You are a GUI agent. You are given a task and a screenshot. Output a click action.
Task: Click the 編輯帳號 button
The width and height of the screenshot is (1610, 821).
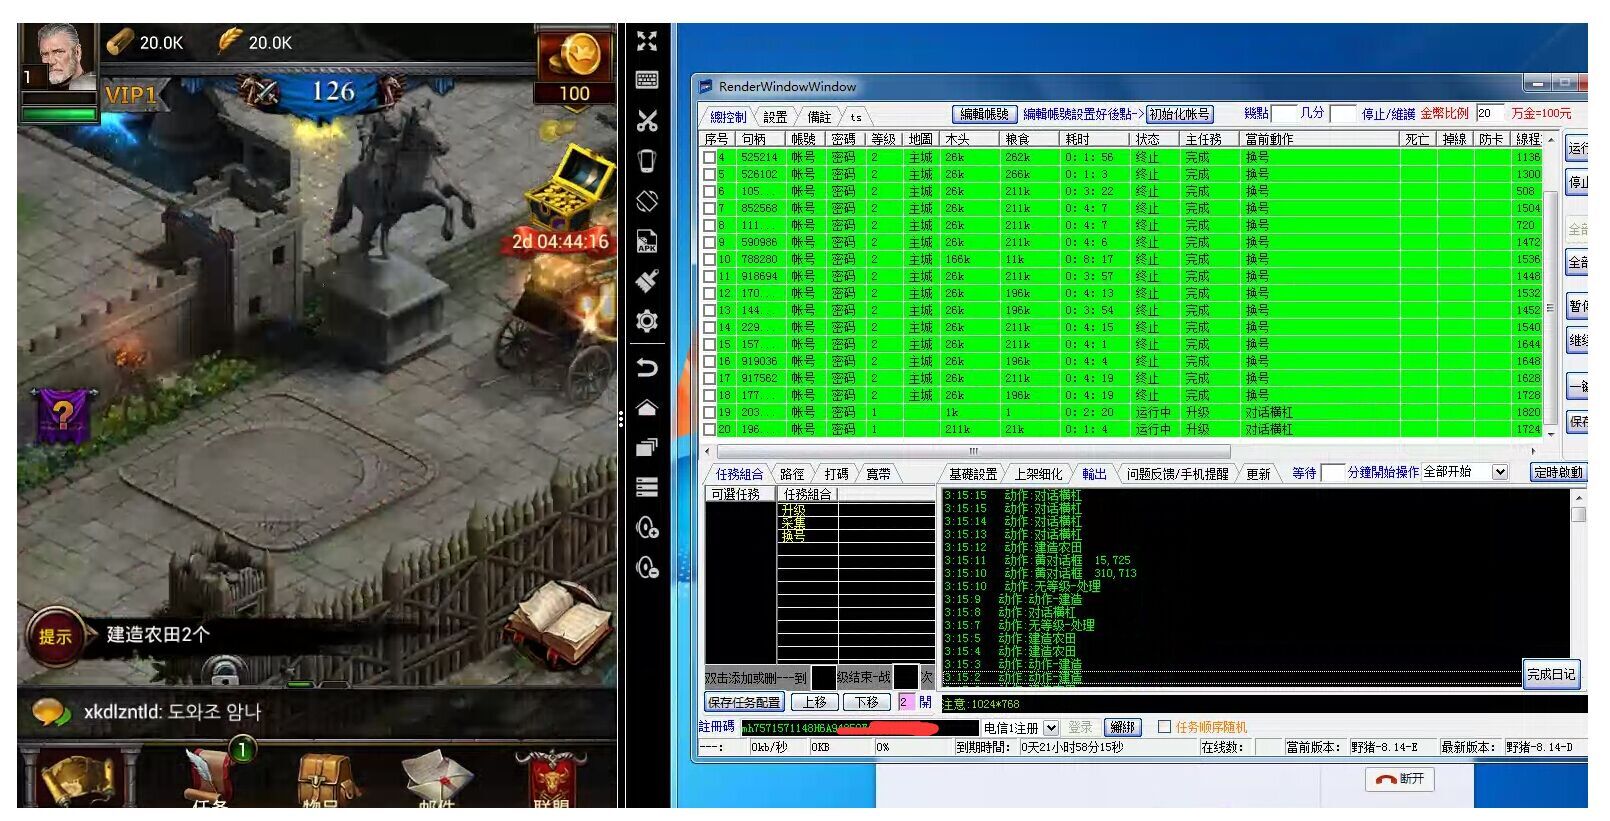(984, 114)
